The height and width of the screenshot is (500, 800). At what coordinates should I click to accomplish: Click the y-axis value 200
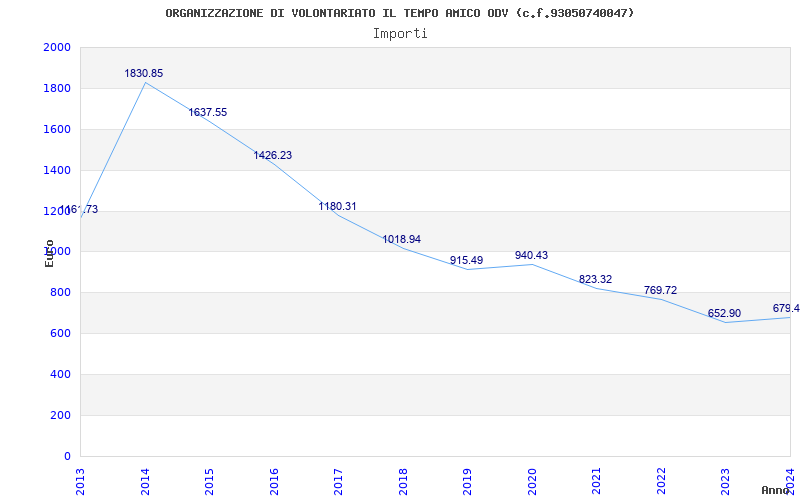point(60,415)
